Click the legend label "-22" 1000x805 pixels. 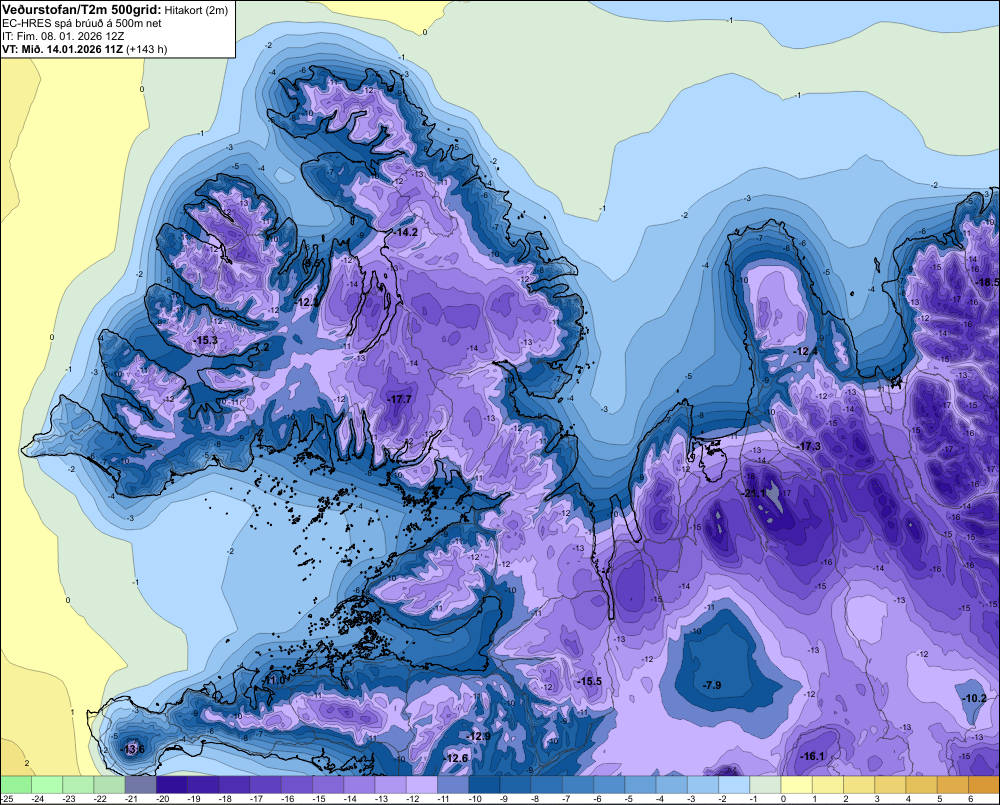(x=100, y=799)
